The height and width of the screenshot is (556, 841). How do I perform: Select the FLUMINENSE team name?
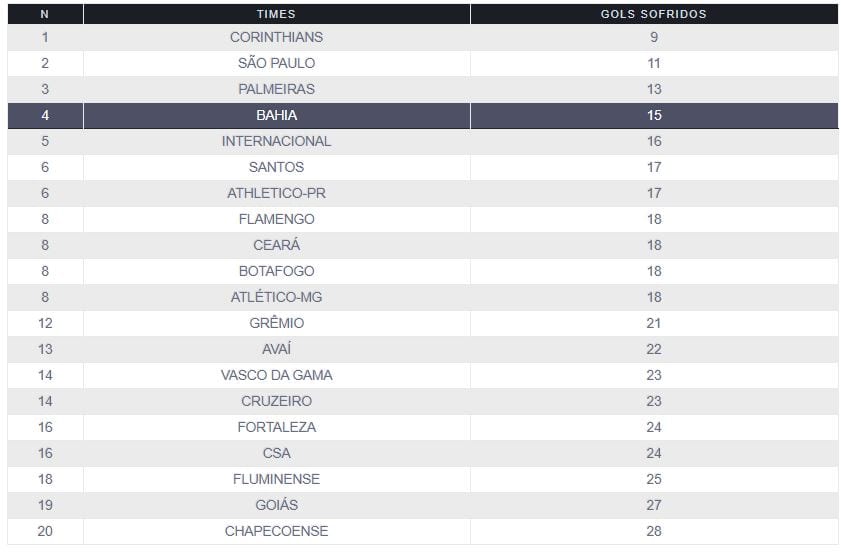pyautogui.click(x=276, y=479)
